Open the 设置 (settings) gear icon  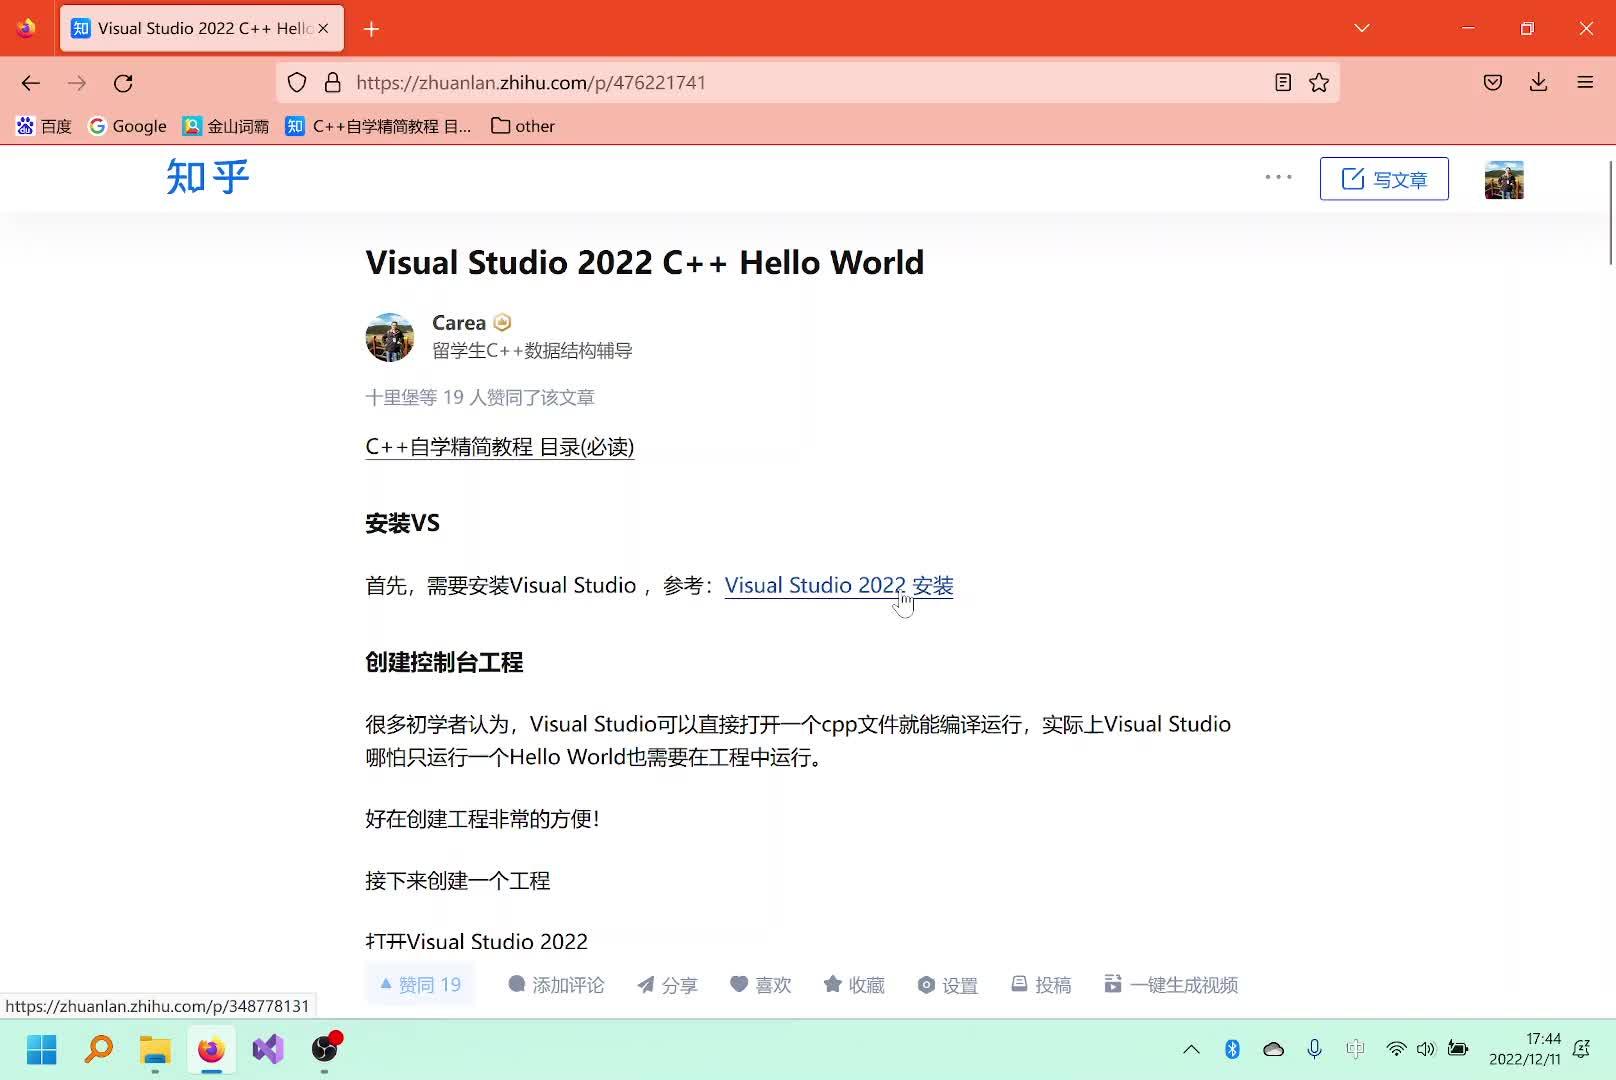pos(926,984)
